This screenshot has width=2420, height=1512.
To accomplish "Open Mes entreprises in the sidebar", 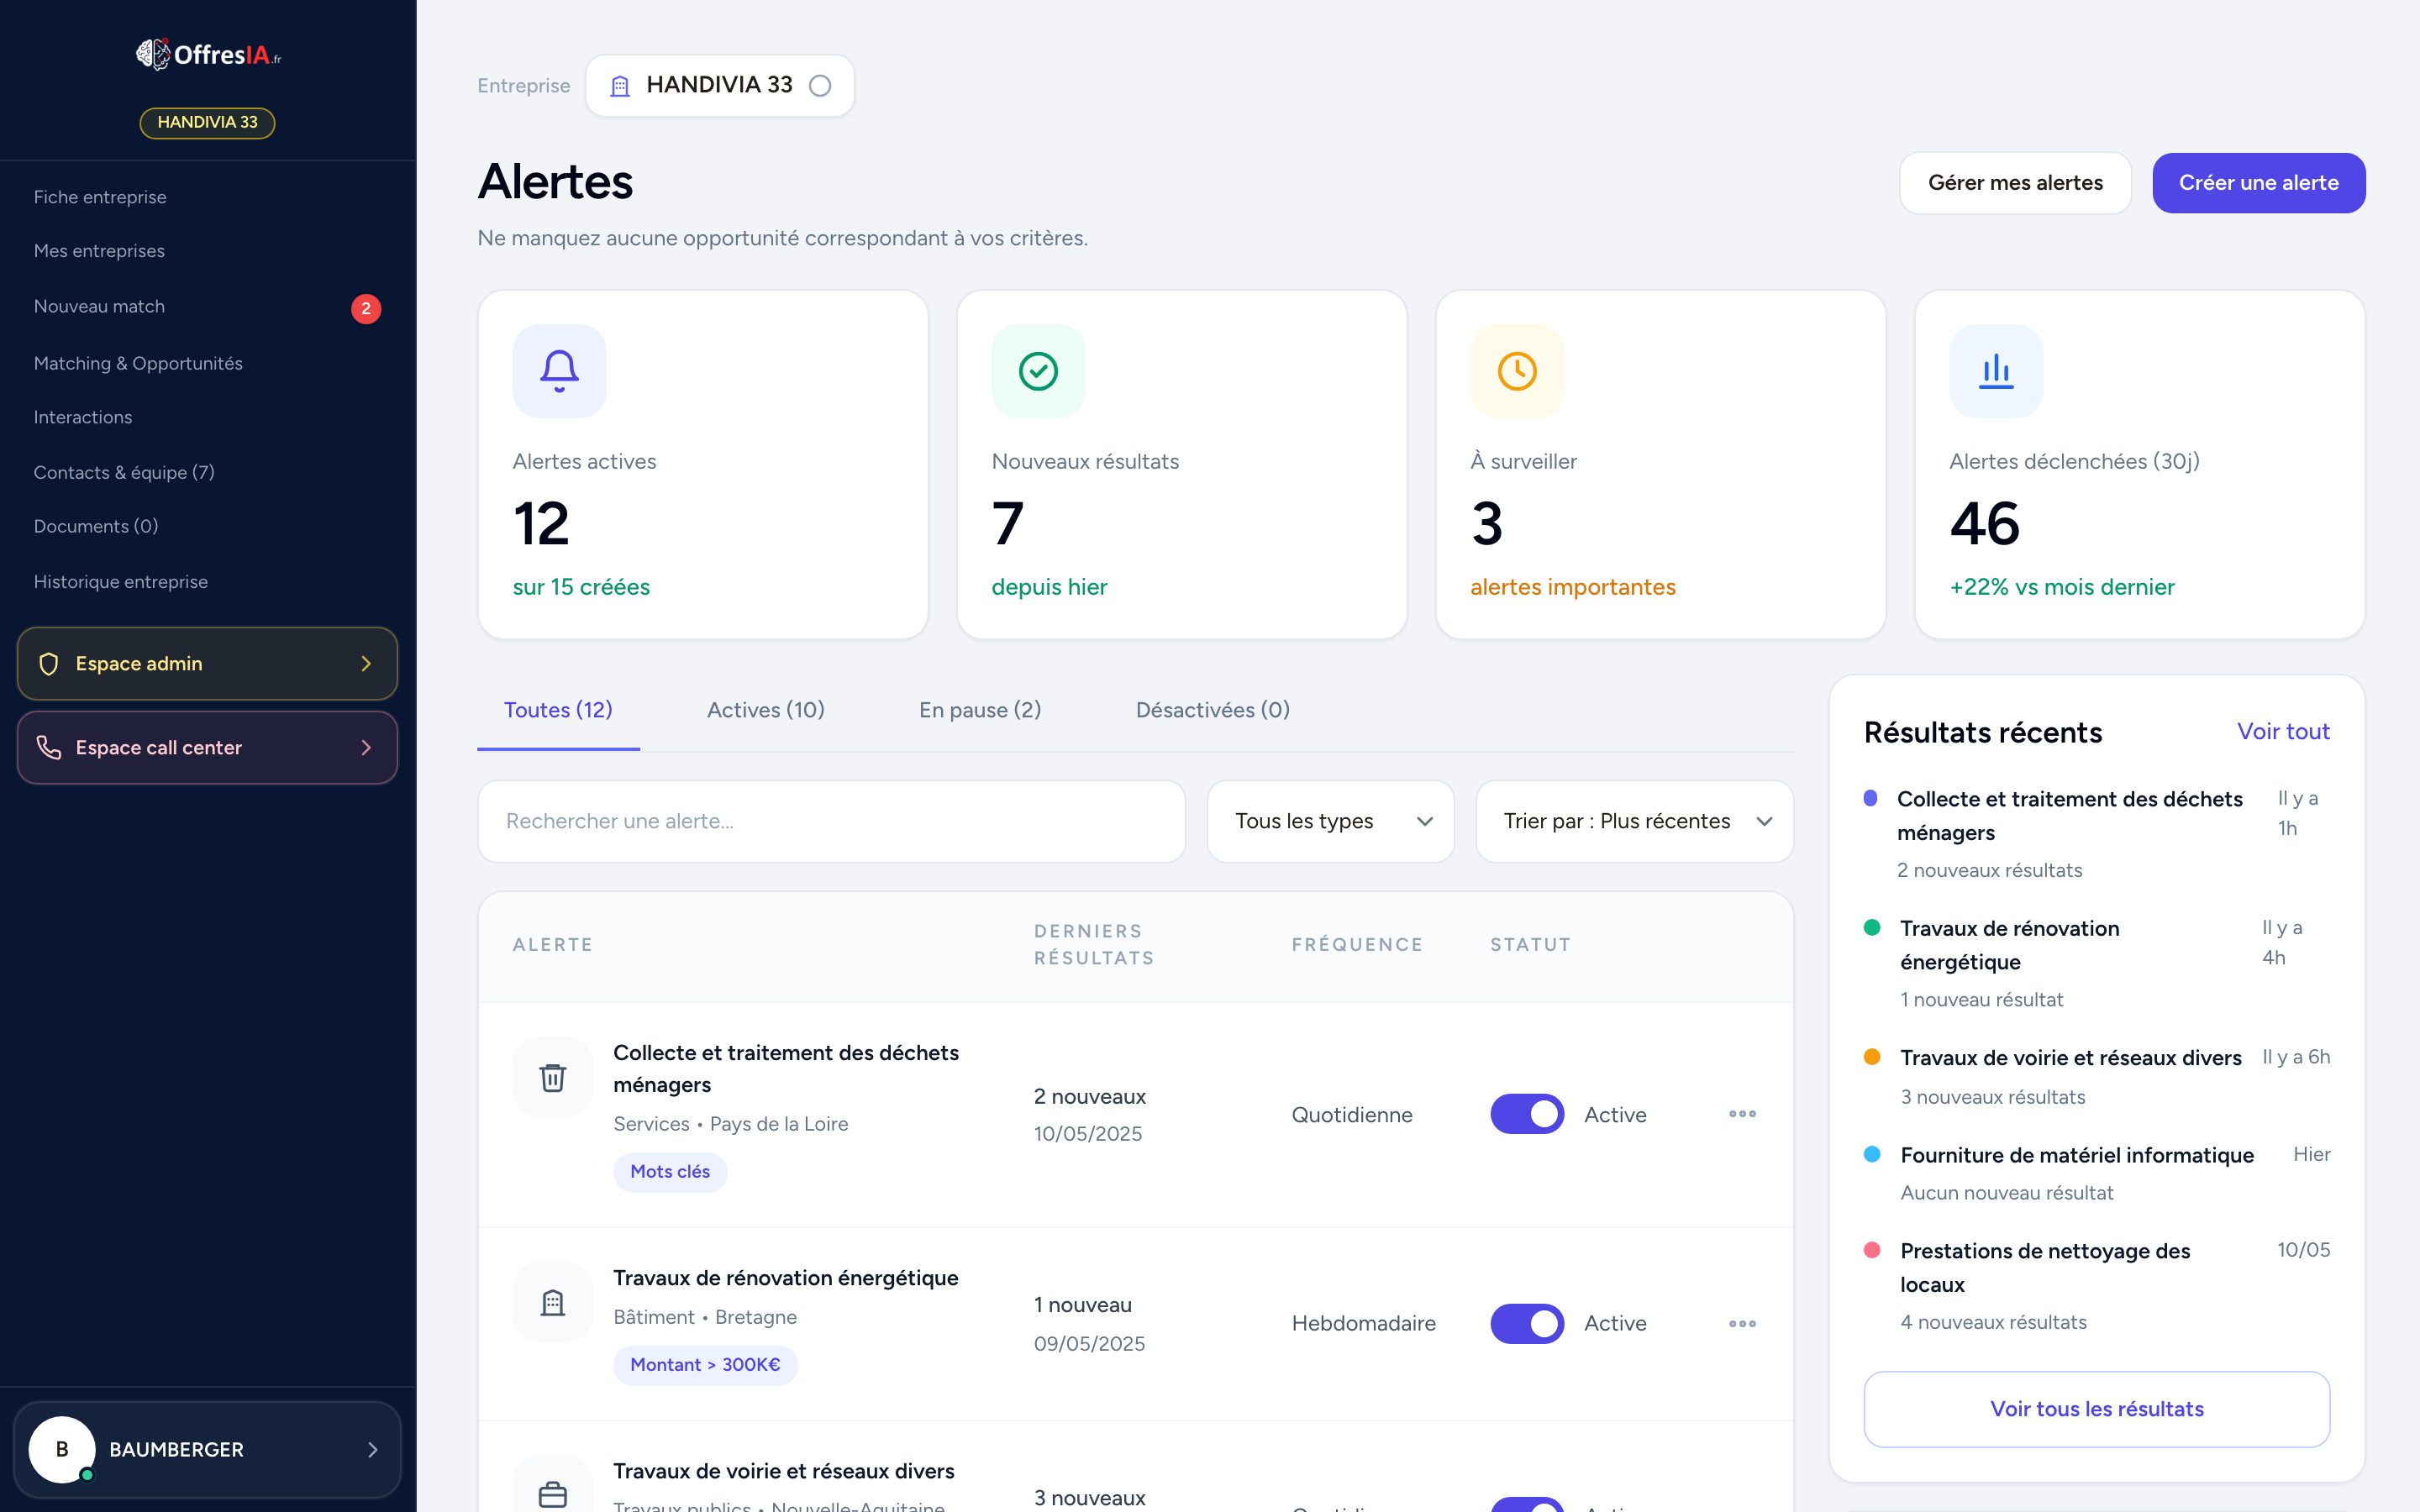I will tap(99, 251).
